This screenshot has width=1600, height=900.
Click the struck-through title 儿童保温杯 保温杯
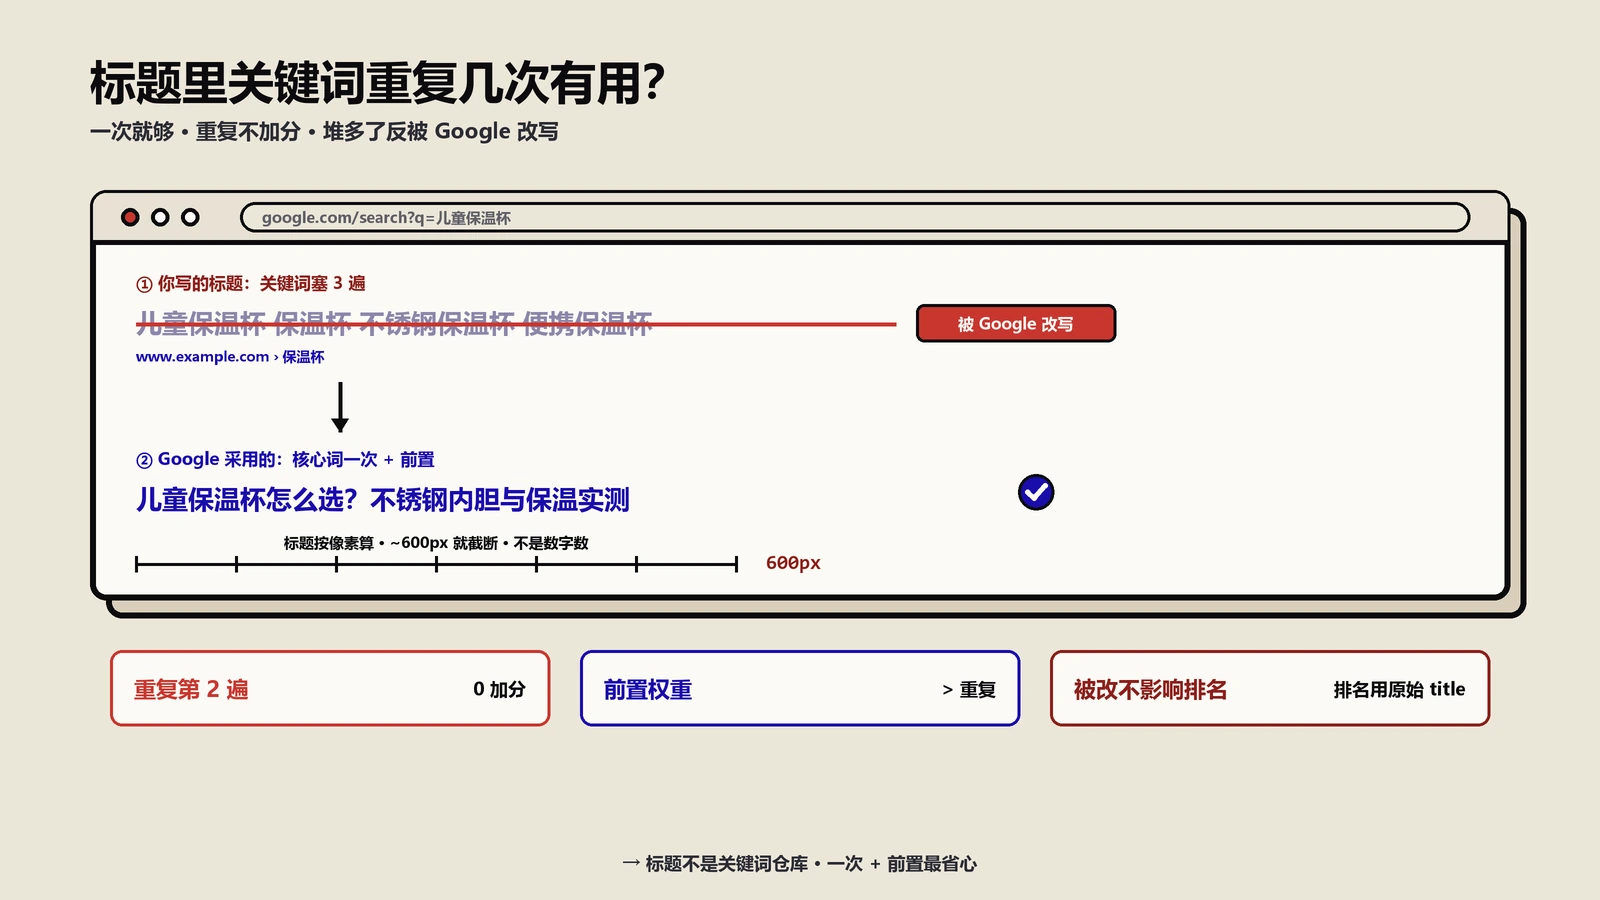(x=394, y=324)
